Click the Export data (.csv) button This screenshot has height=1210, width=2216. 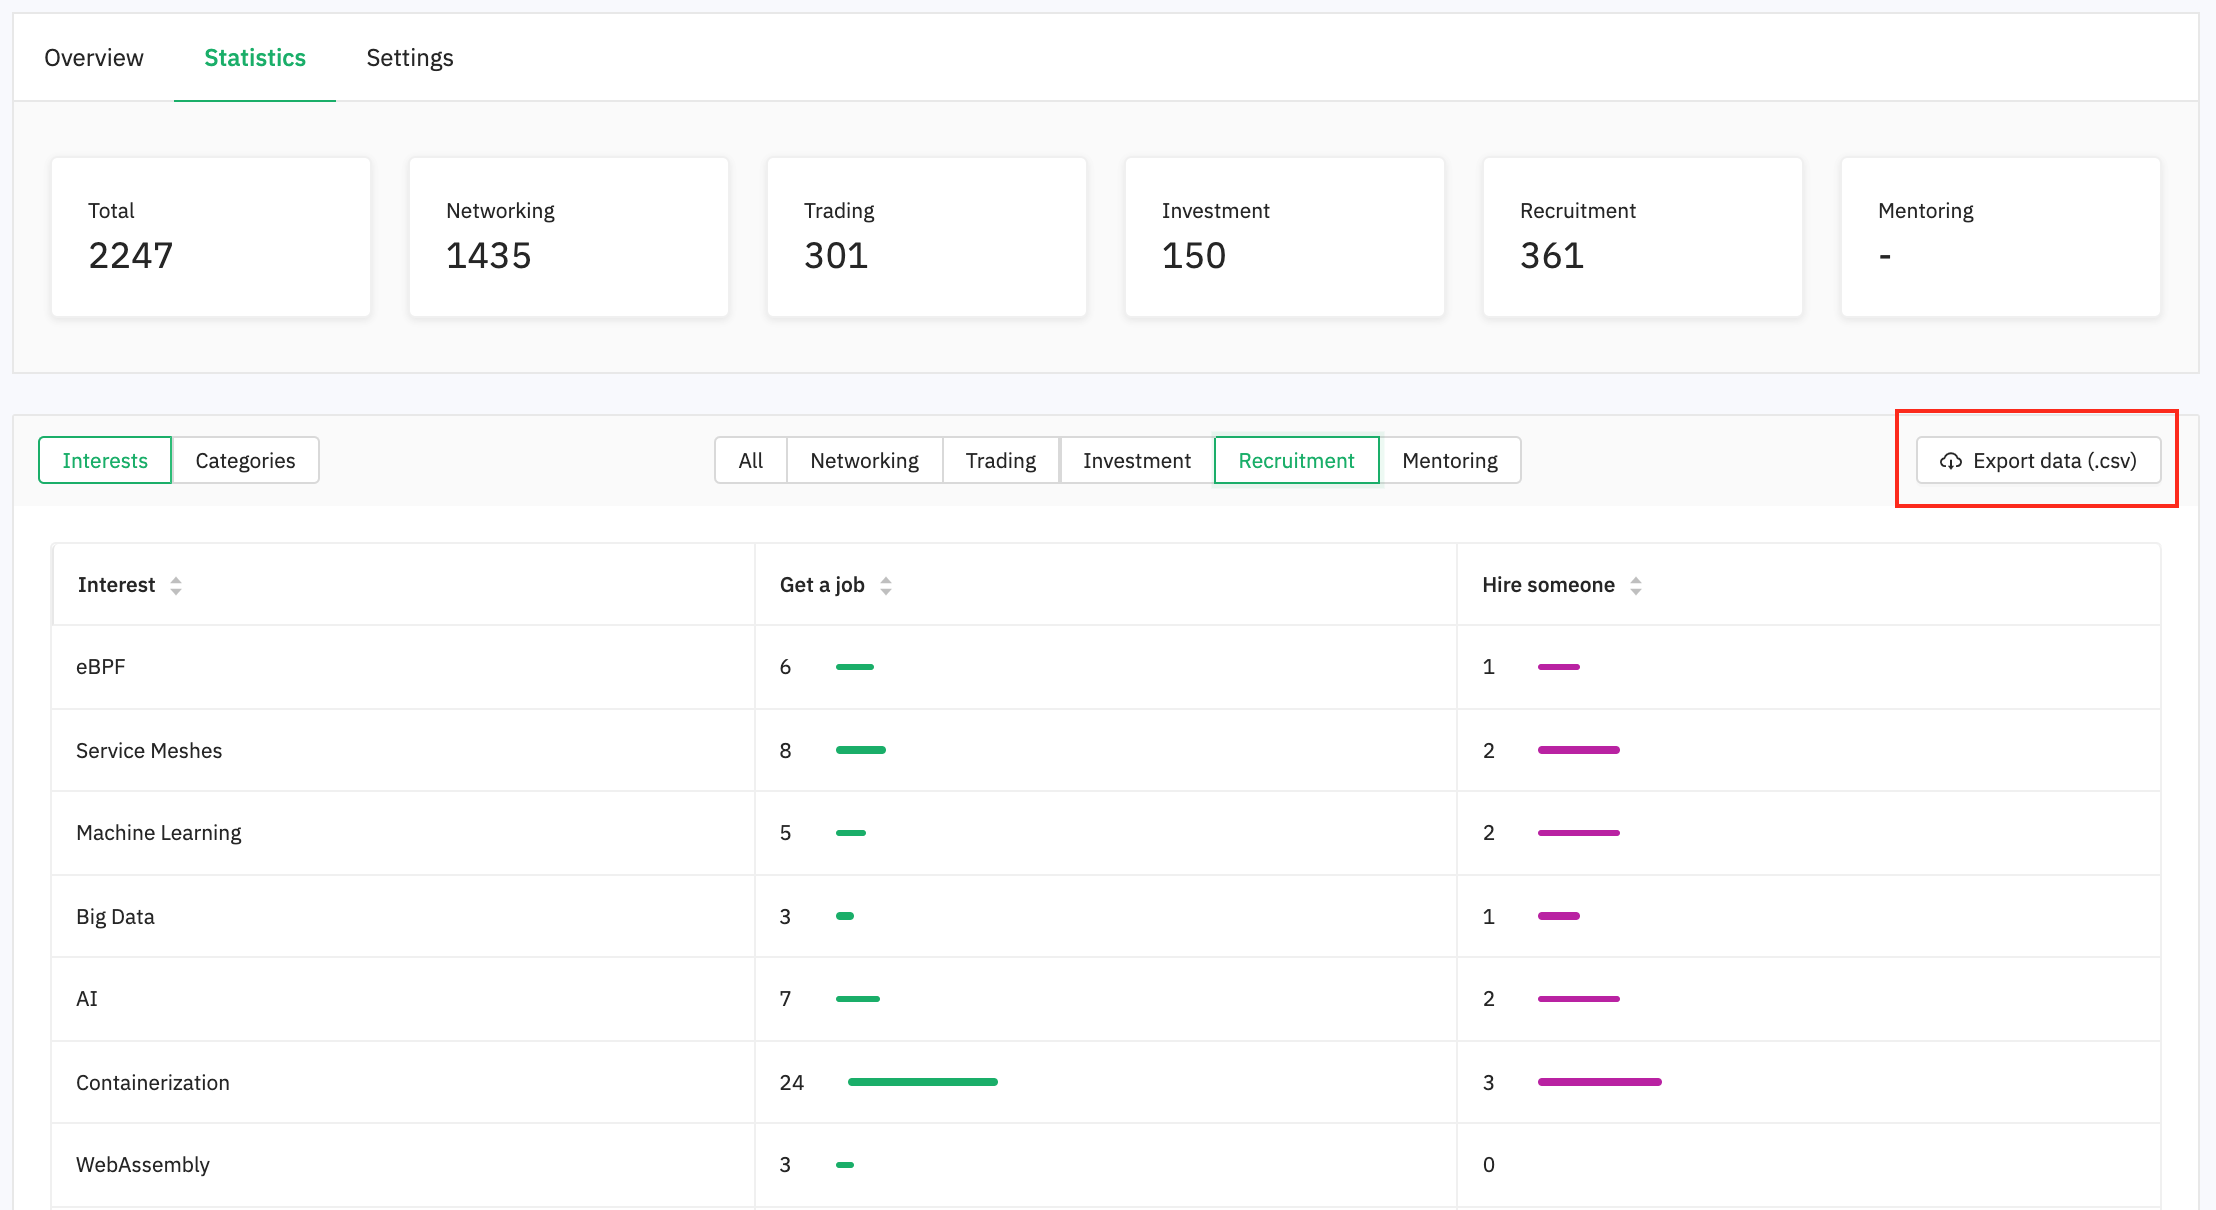pos(2038,460)
